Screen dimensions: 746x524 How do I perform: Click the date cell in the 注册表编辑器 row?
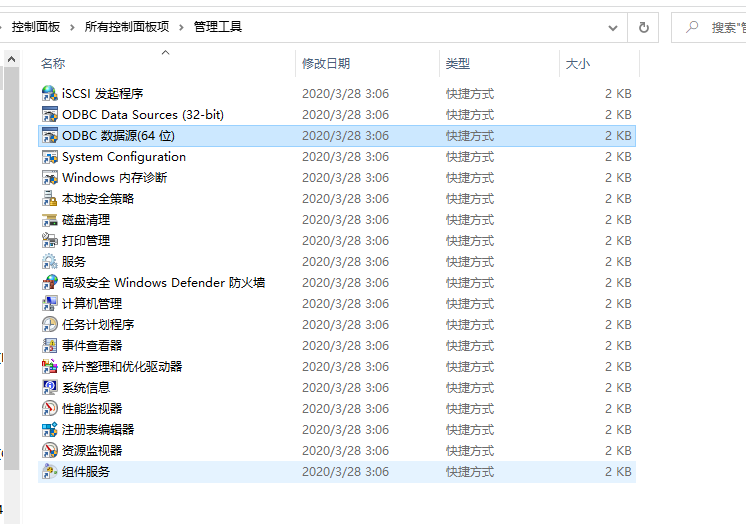(345, 430)
